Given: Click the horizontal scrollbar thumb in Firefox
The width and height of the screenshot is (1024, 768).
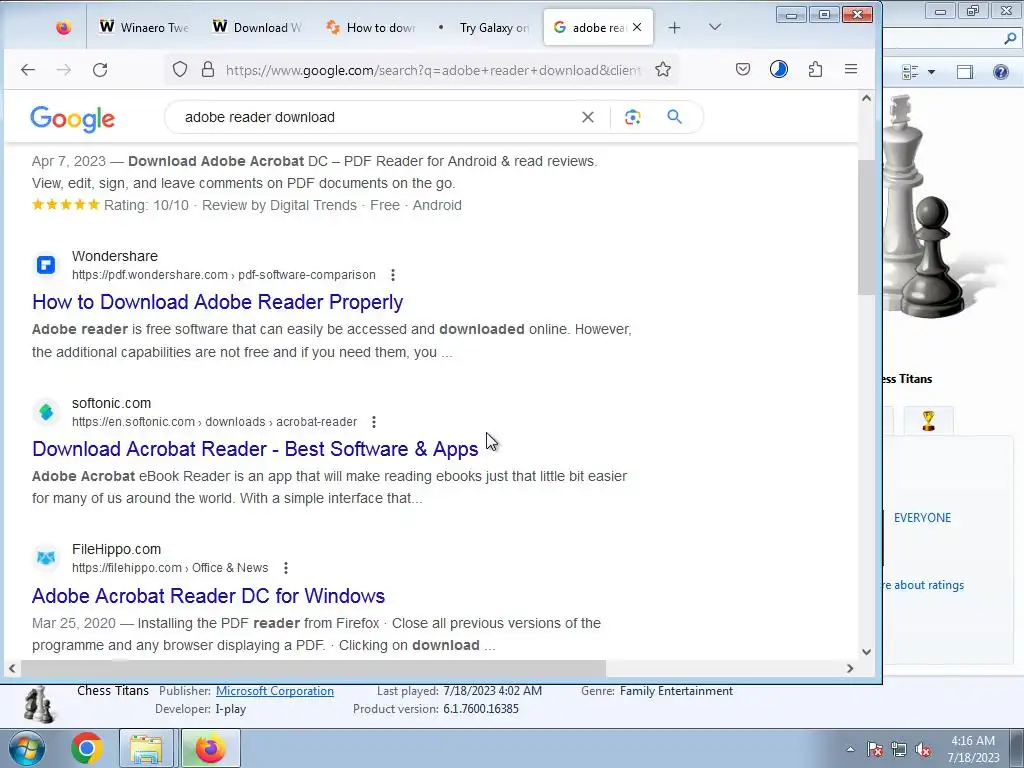Looking at the screenshot, I should point(313,668).
